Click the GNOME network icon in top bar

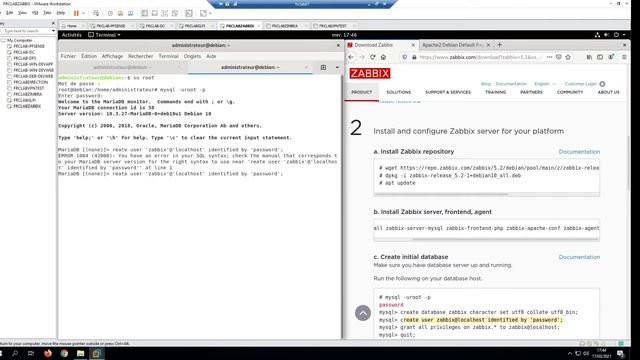pyautogui.click(x=597, y=35)
